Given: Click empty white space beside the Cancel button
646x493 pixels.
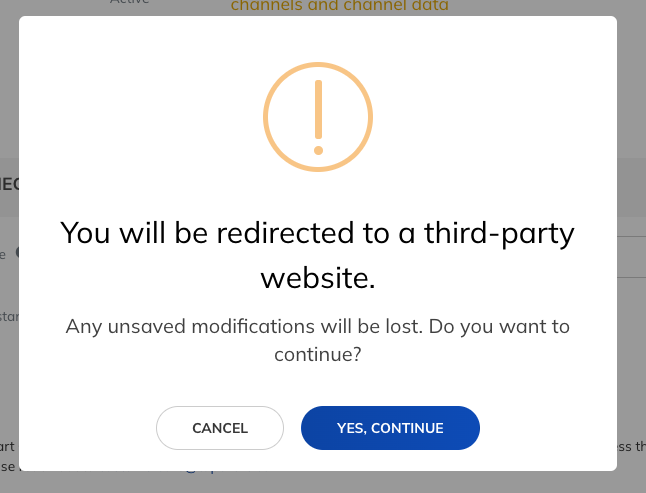Looking at the screenshot, I should 87,428.
